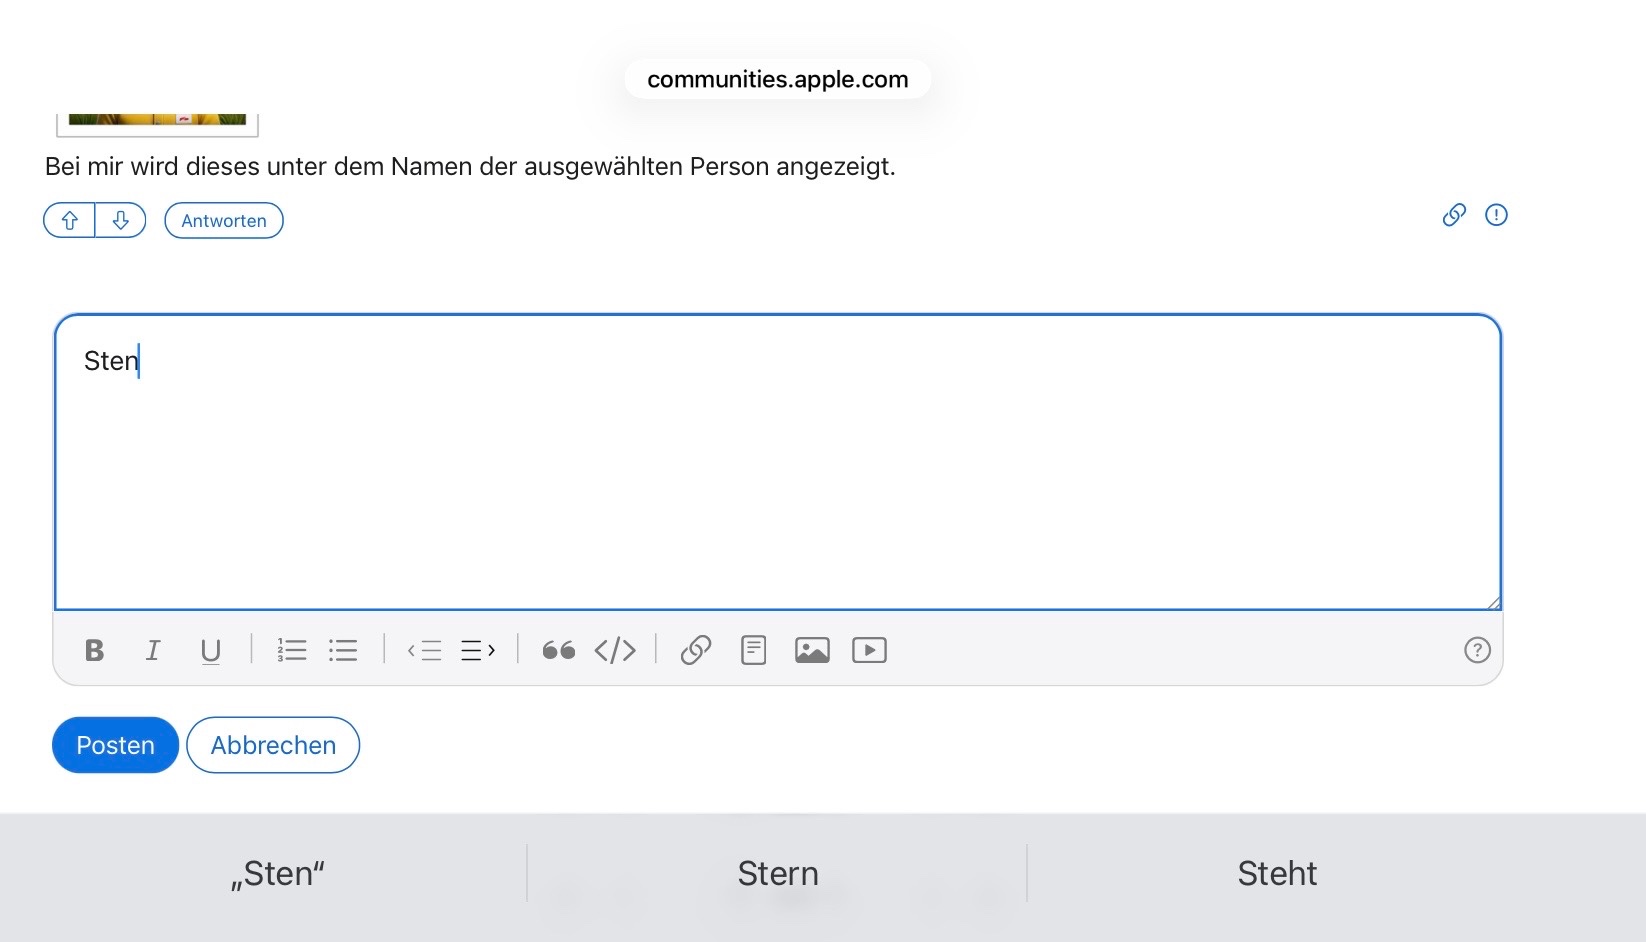Image resolution: width=1646 pixels, height=942 pixels.
Task: Insert a bulleted list
Action: click(x=343, y=651)
